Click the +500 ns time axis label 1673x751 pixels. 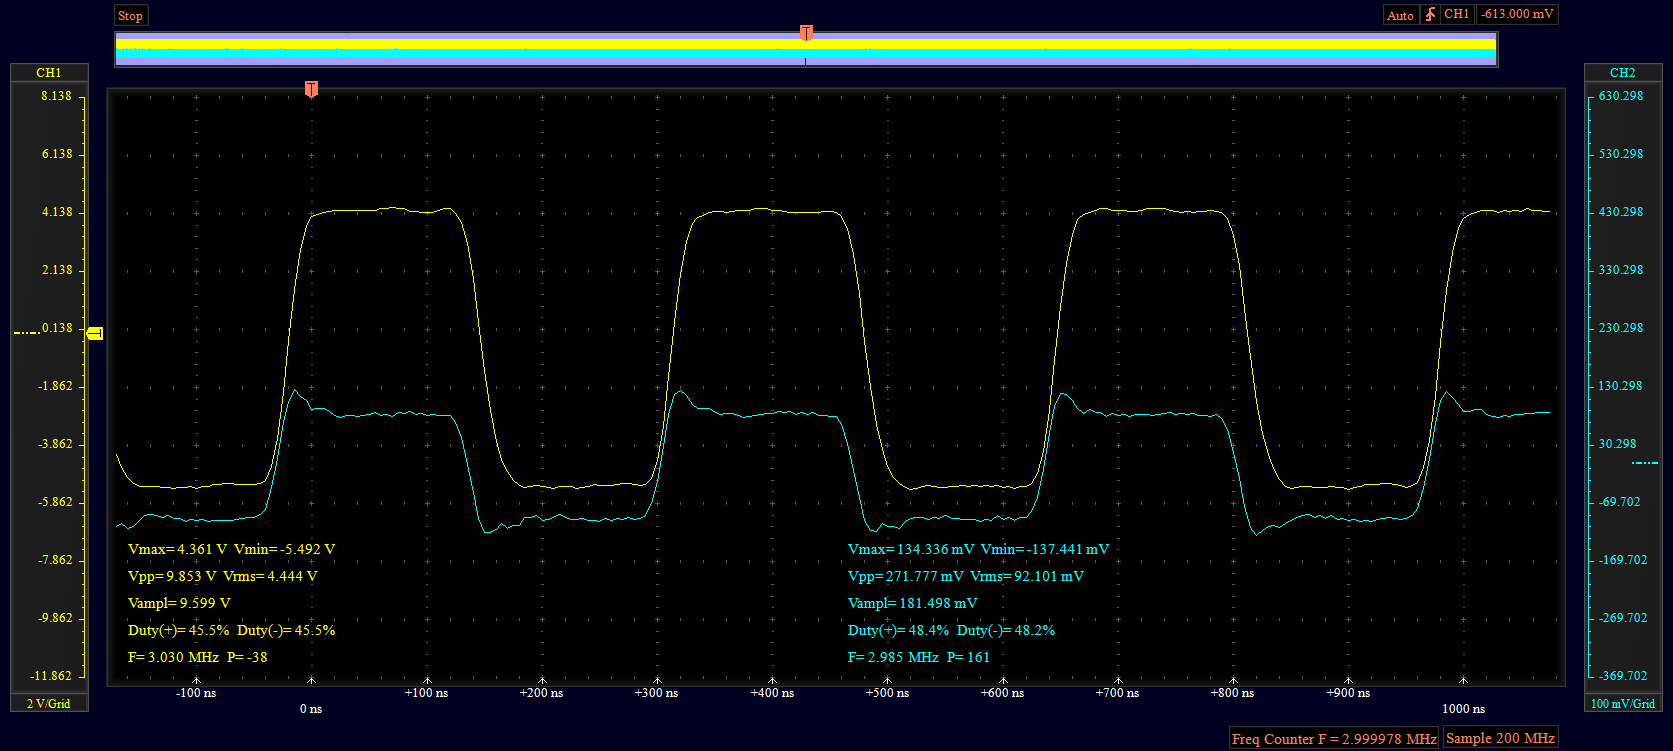click(887, 693)
